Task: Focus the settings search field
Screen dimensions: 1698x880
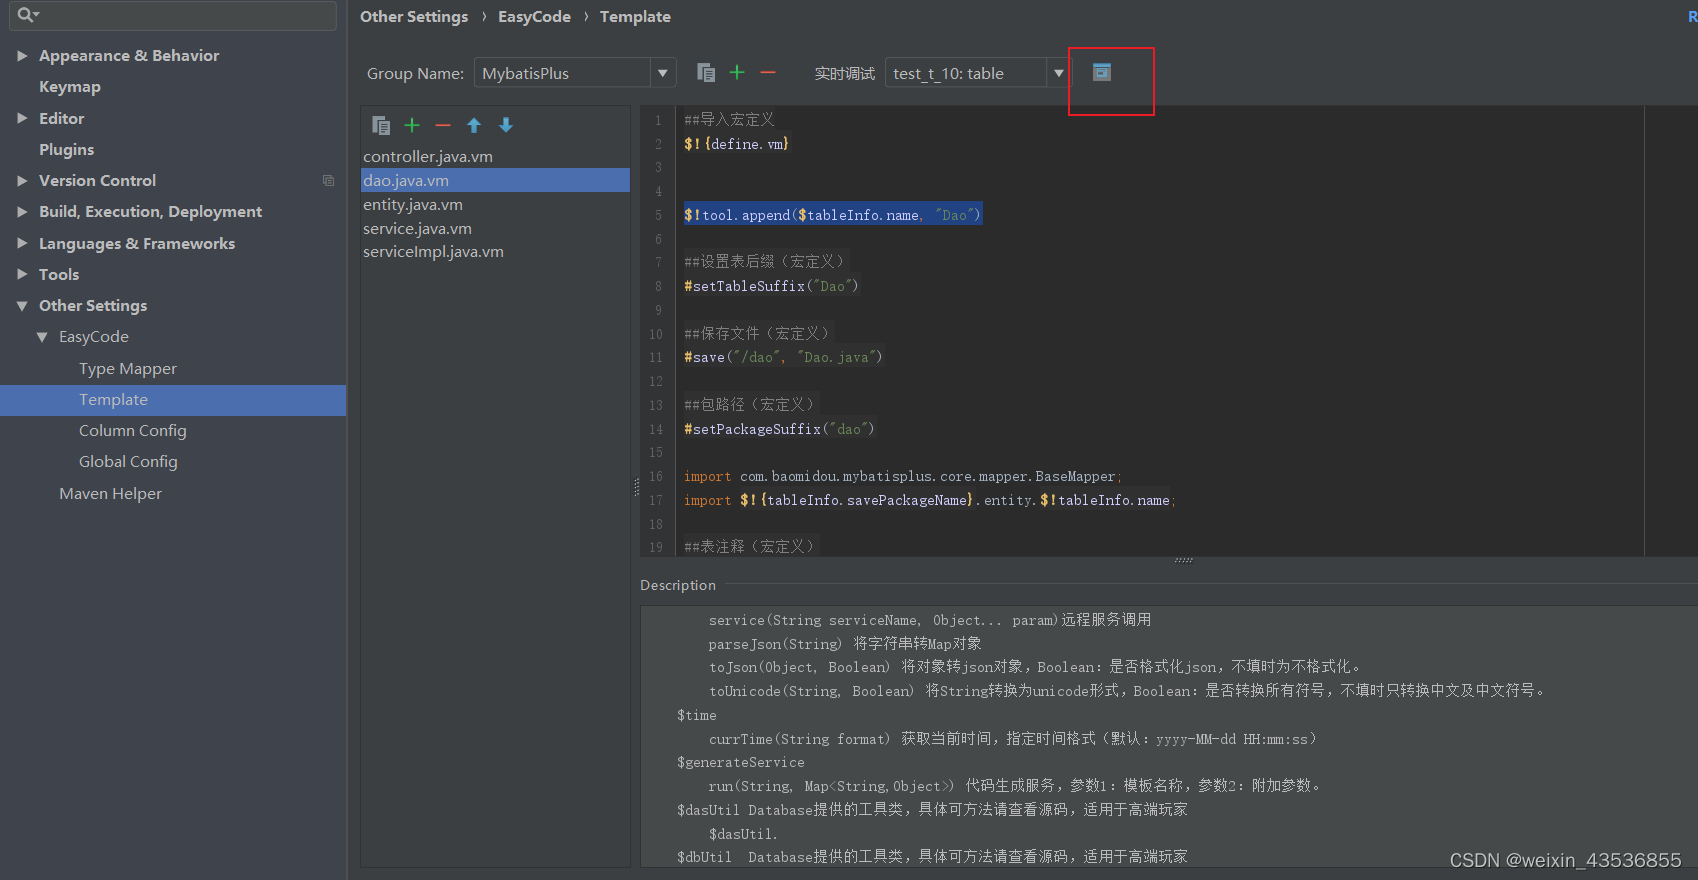Action: [x=173, y=15]
